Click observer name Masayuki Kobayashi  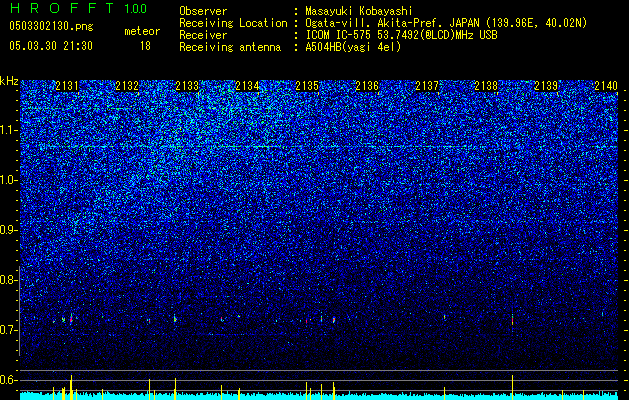pyautogui.click(x=359, y=11)
